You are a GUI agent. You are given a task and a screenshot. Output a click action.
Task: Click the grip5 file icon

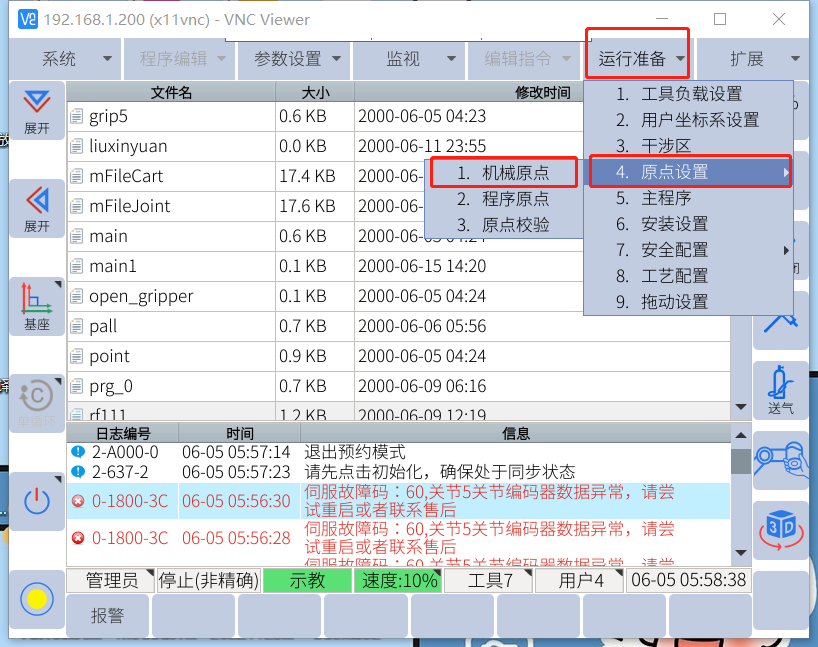pos(77,116)
